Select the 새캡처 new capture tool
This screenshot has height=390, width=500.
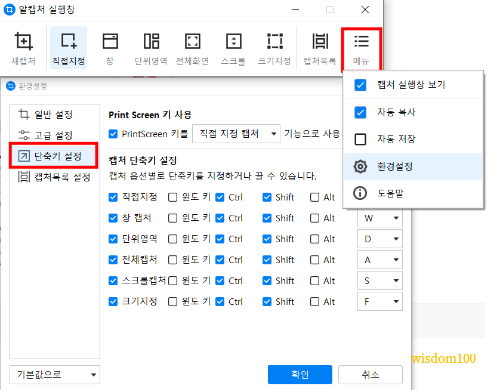pos(23,48)
